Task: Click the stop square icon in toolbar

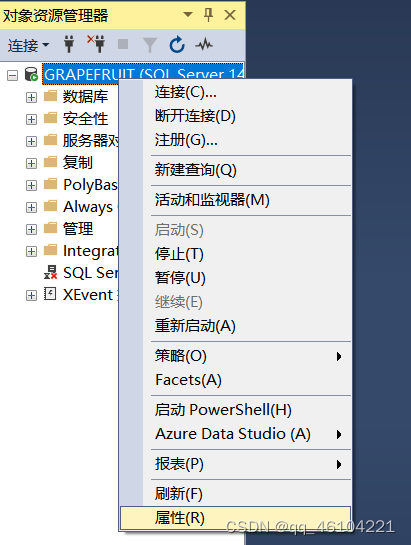Action: 123,44
